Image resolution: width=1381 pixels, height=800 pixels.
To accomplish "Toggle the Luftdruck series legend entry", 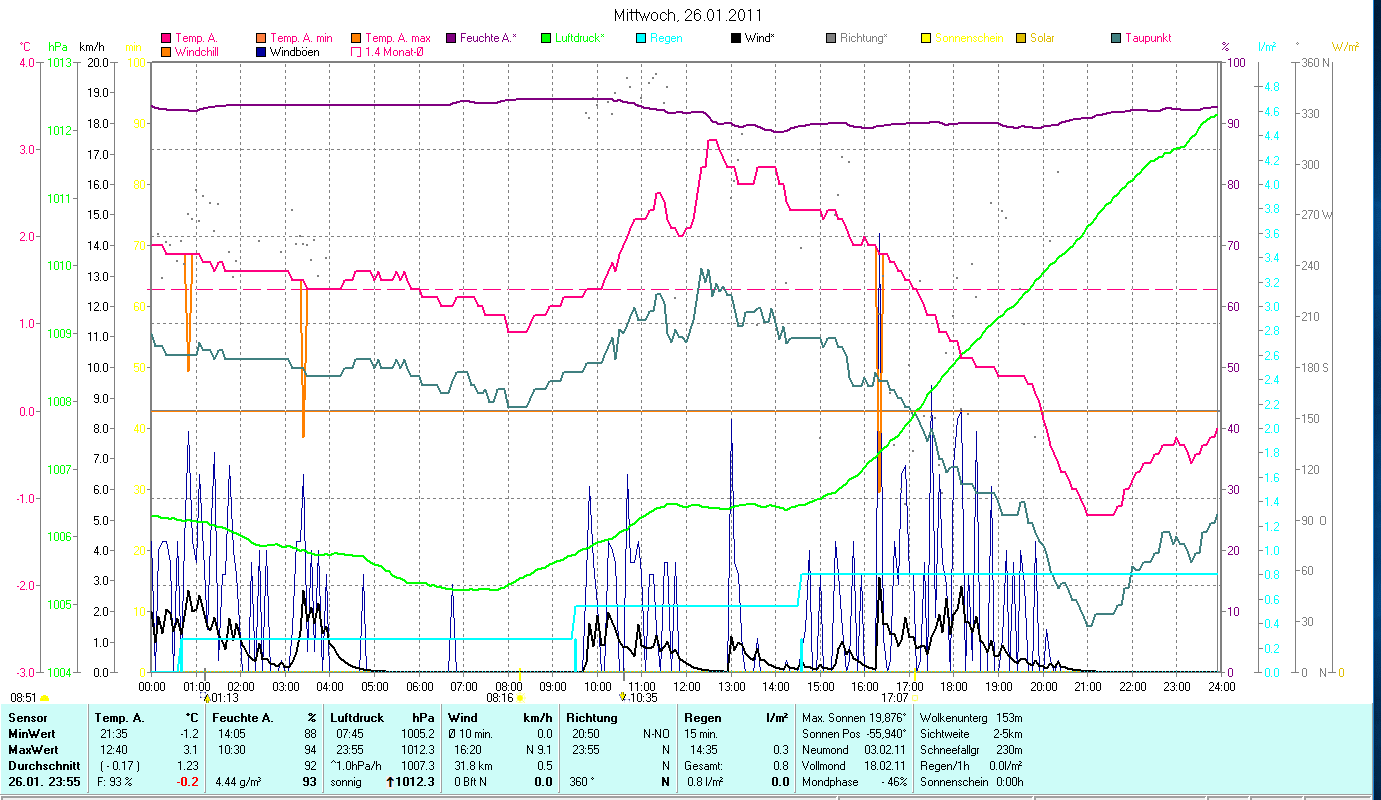I will 573,38.
